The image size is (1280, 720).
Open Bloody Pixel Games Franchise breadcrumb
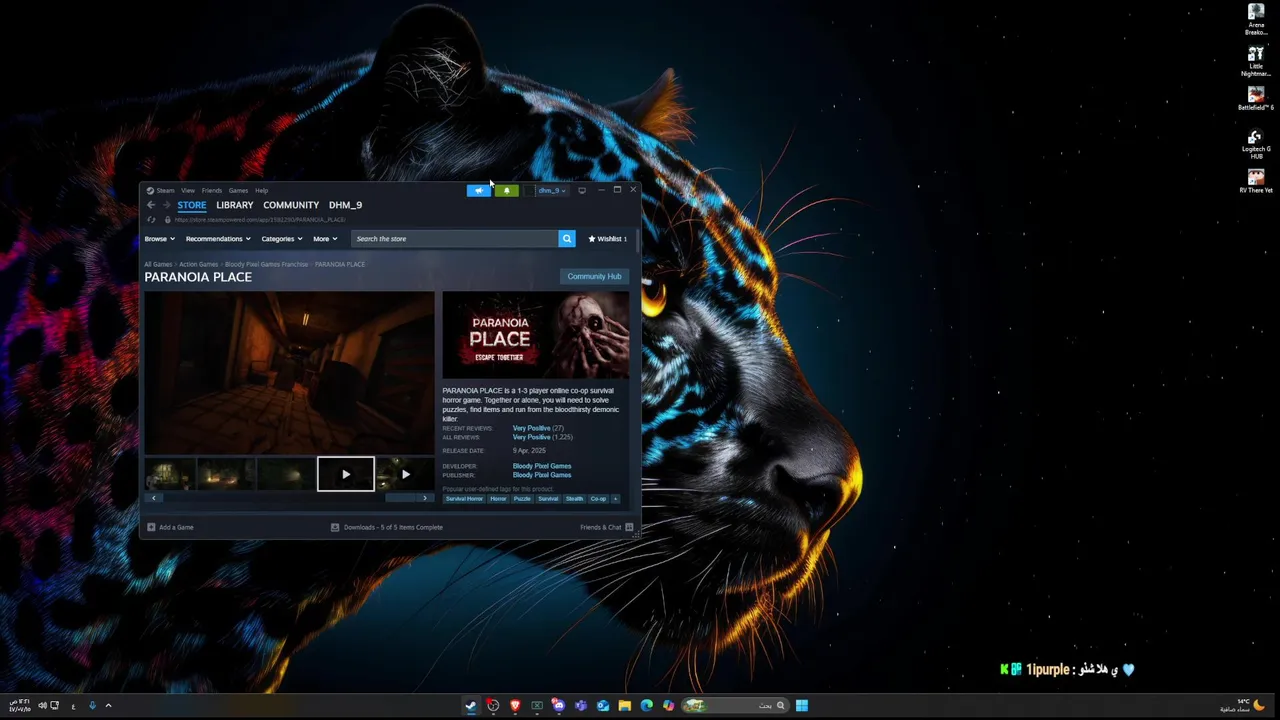266,264
